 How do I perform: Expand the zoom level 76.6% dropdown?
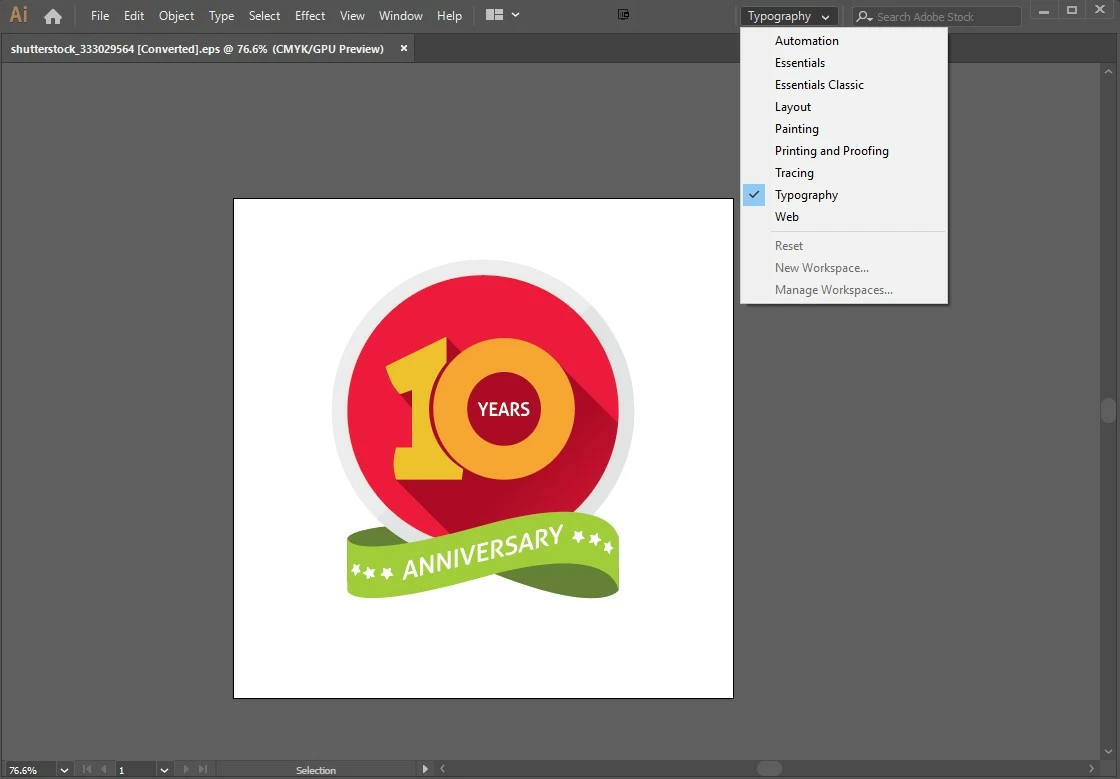[x=64, y=770]
